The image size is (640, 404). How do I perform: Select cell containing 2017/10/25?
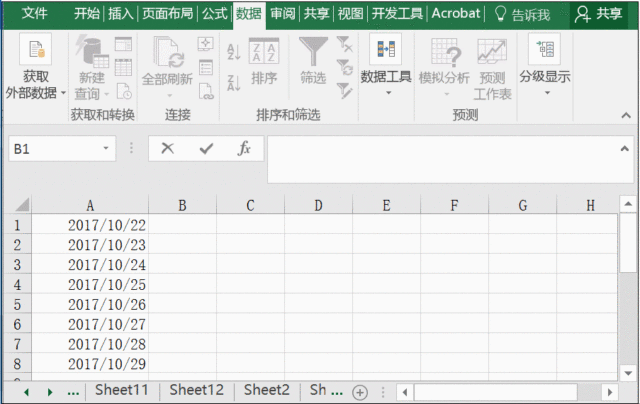90,284
